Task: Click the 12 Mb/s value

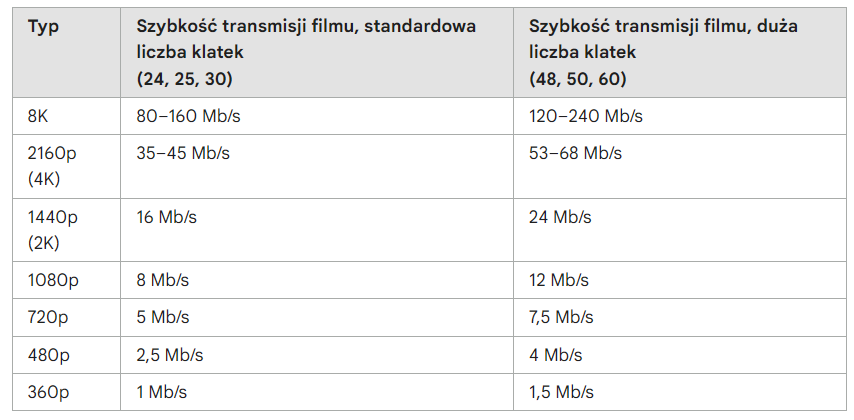Action: click(x=559, y=281)
